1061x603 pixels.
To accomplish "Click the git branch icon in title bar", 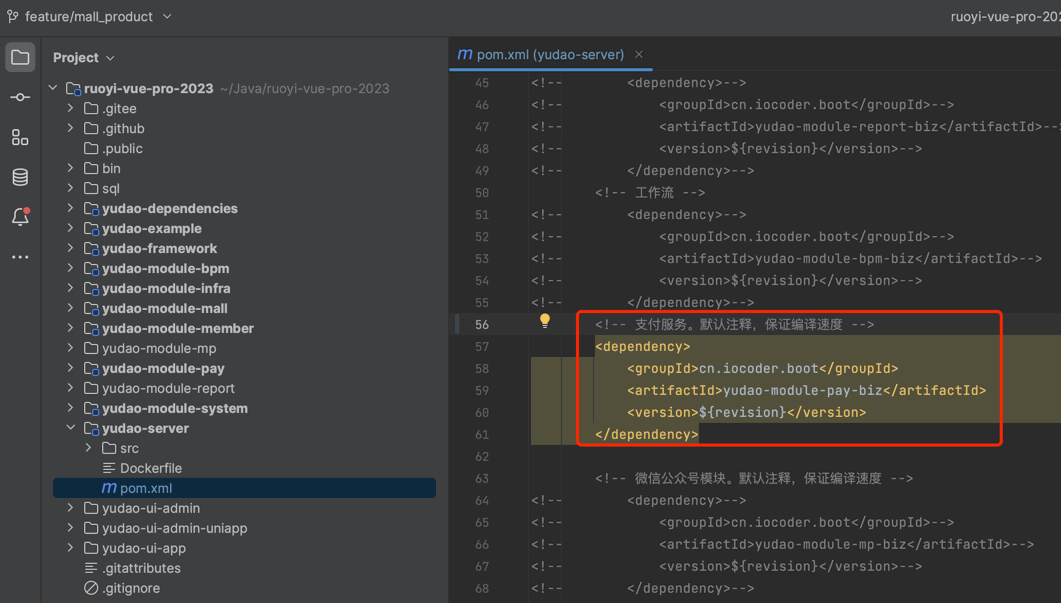I will tap(12, 16).
